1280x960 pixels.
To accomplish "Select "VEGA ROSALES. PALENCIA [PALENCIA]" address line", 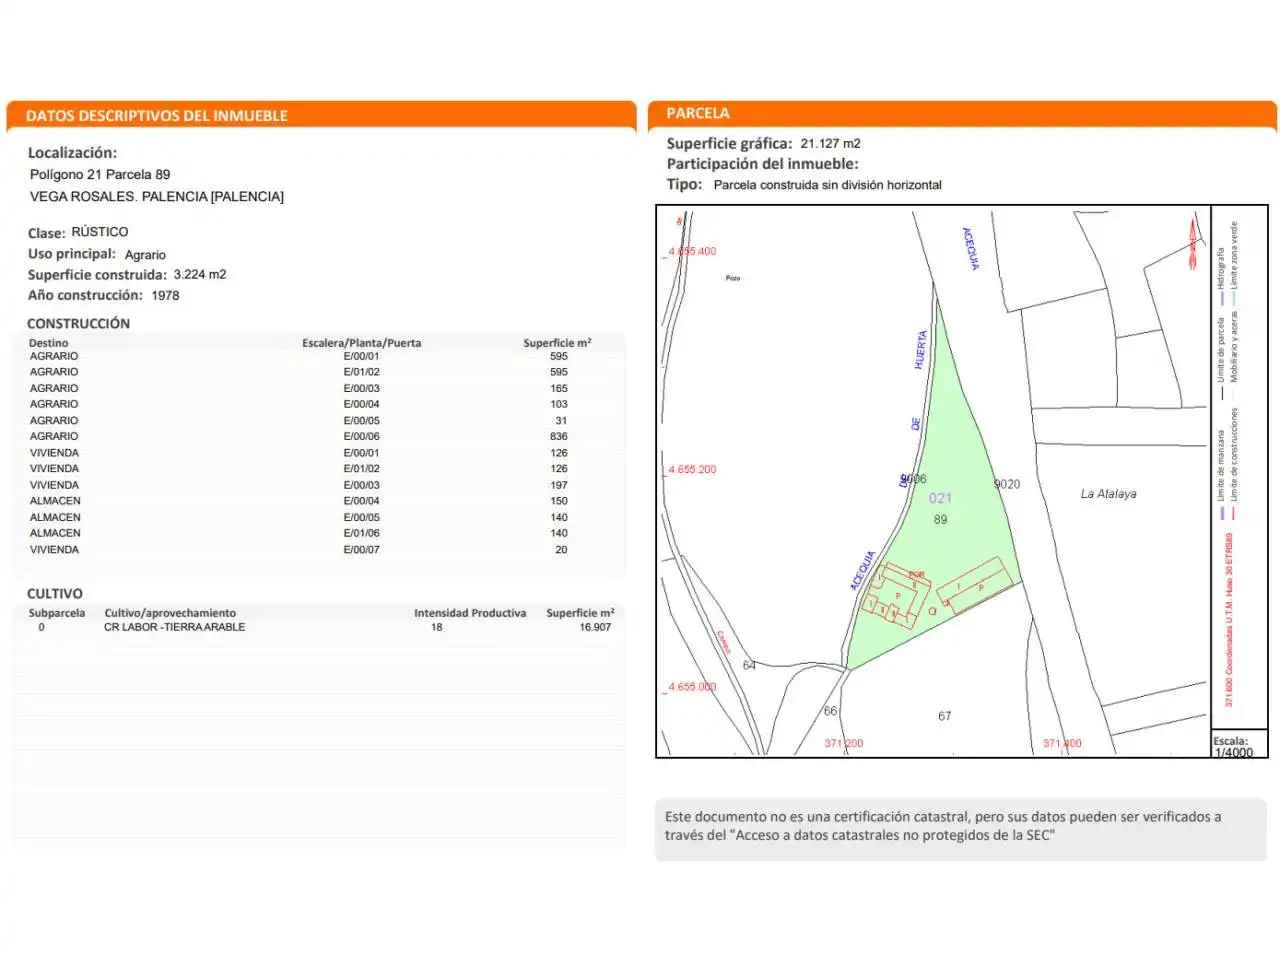I will pos(157,196).
